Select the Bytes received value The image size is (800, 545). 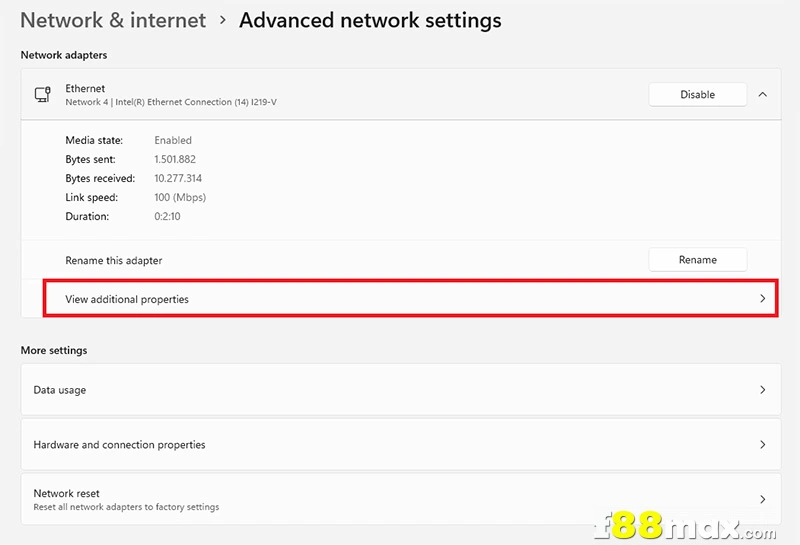point(178,178)
